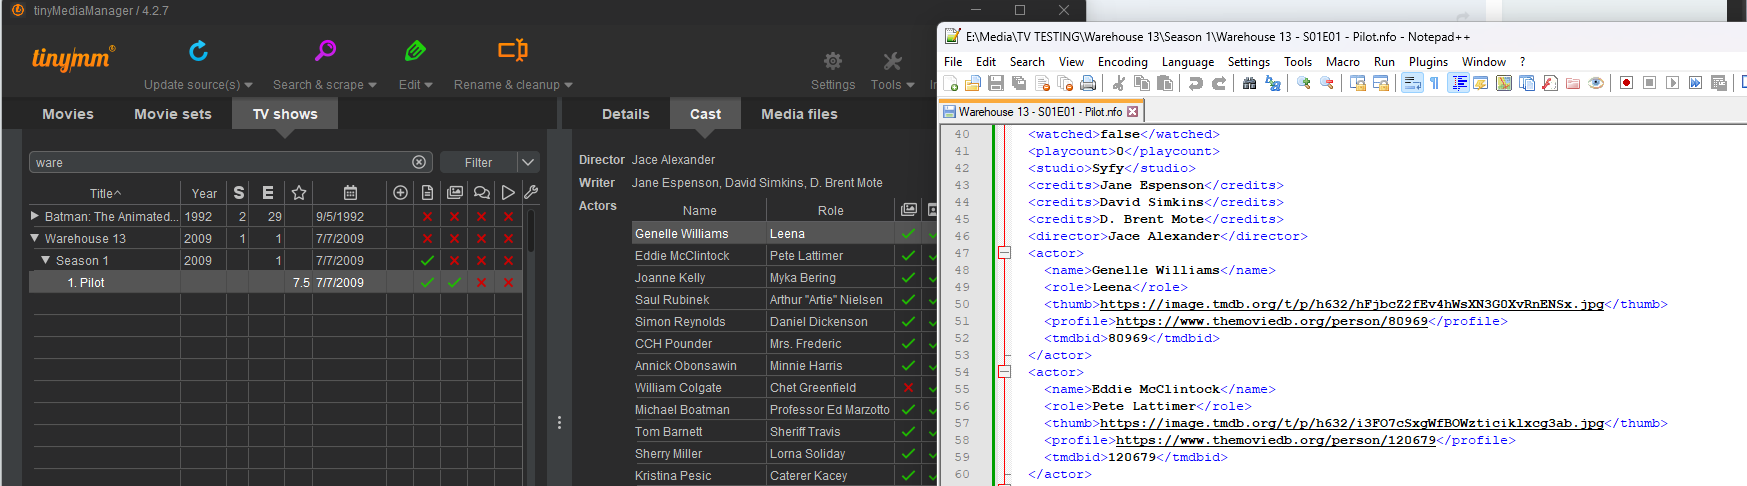Toggle Word wrap in Notepad++ toolbar
The image size is (1747, 486).
(1412, 83)
